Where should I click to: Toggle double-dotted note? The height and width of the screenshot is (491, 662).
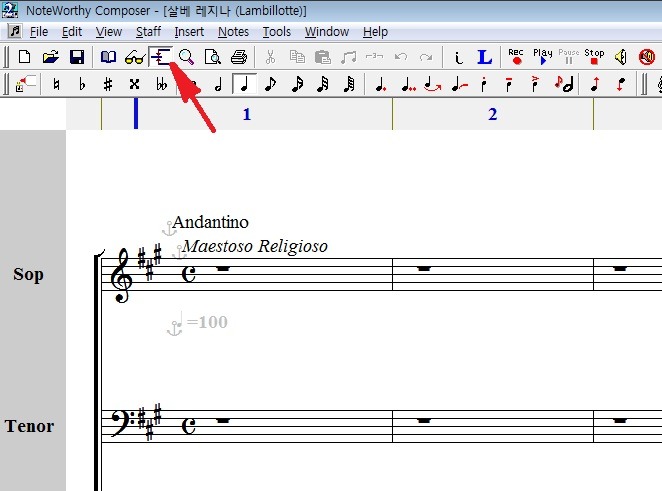pos(407,84)
